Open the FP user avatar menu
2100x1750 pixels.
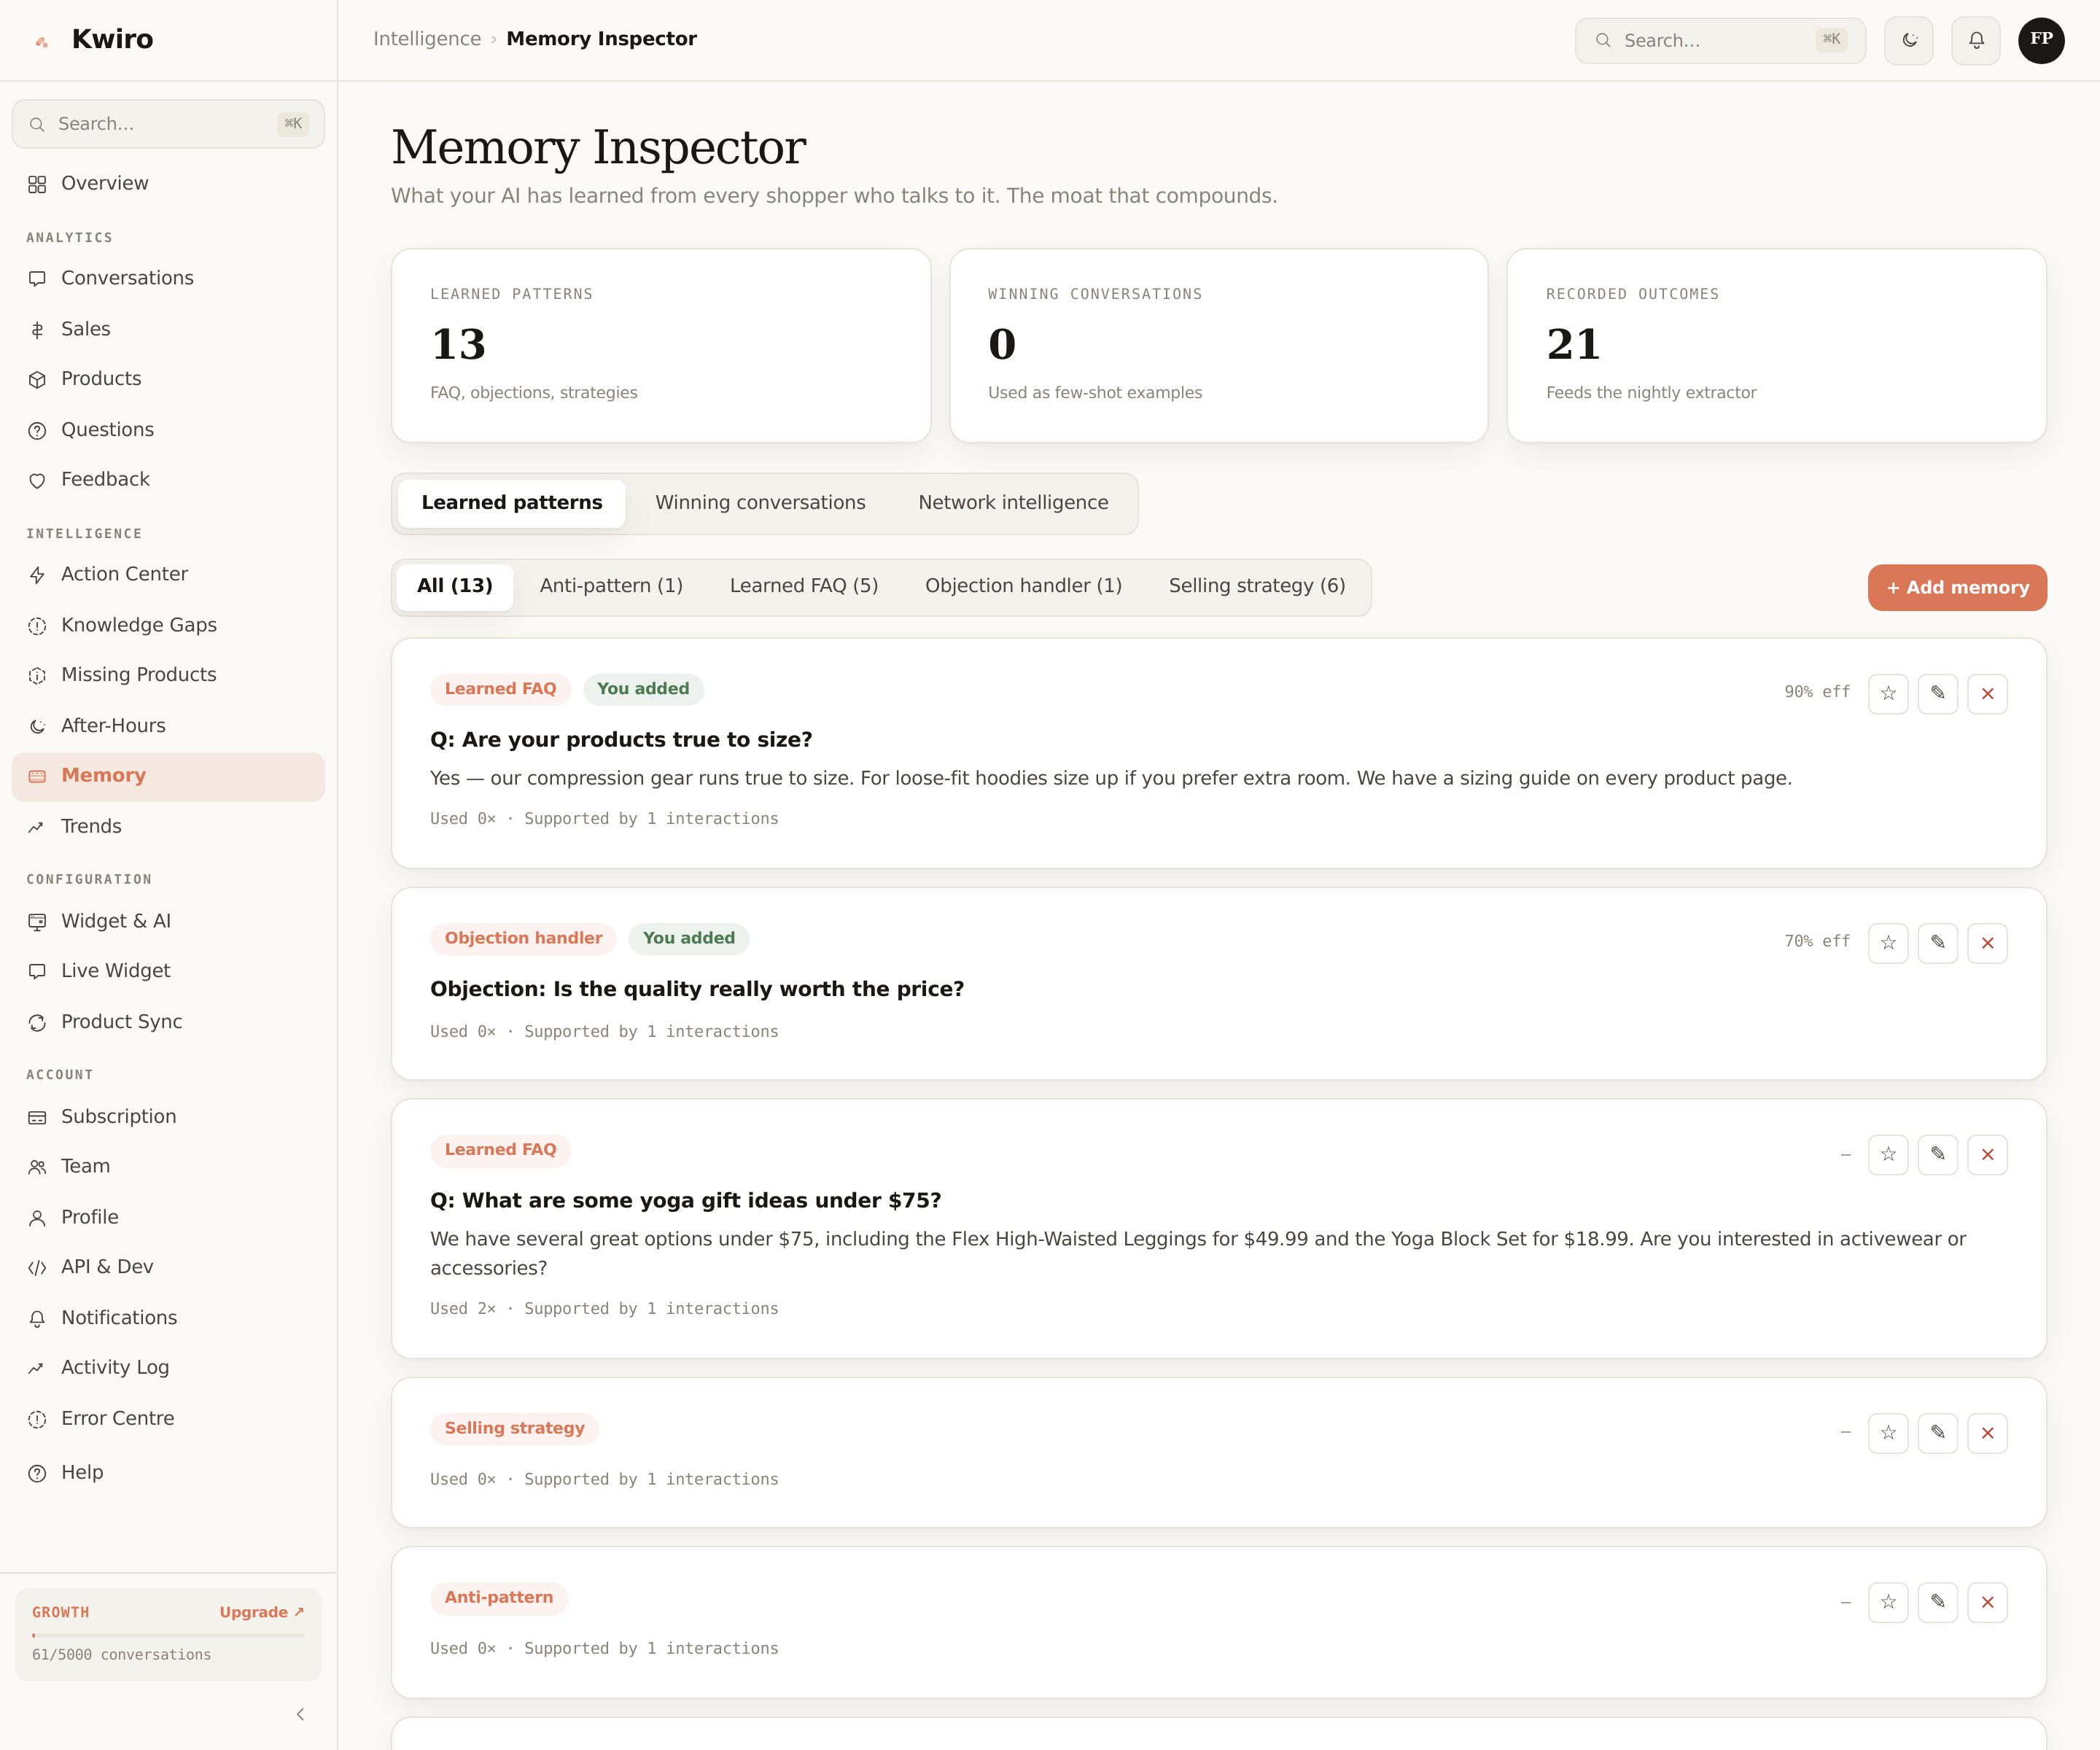coord(2041,41)
